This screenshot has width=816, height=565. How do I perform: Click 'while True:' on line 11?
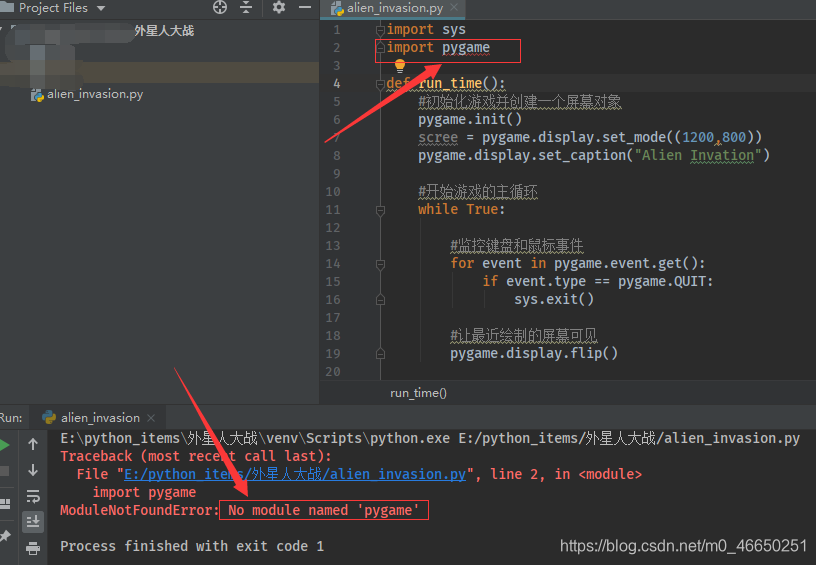click(461, 209)
